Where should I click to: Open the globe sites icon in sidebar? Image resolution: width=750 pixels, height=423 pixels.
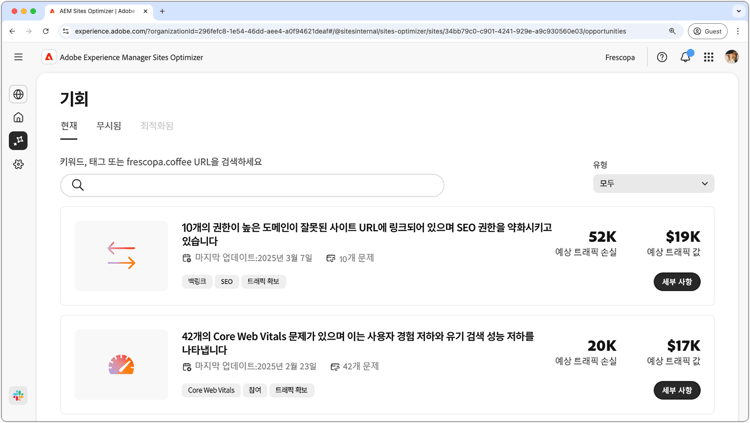click(18, 94)
